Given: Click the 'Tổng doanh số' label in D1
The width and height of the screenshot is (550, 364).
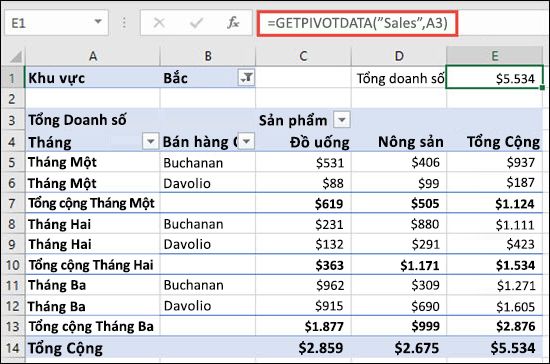Looking at the screenshot, I should click(x=400, y=78).
